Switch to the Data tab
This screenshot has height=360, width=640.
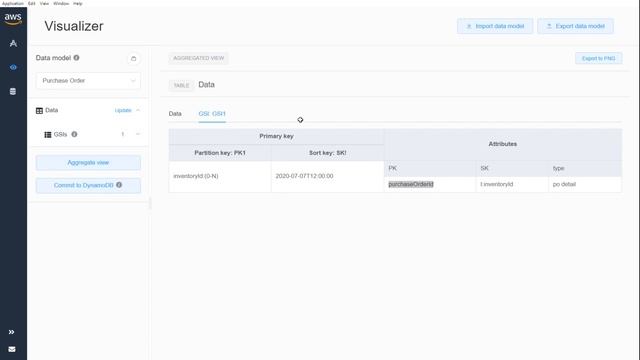click(175, 114)
